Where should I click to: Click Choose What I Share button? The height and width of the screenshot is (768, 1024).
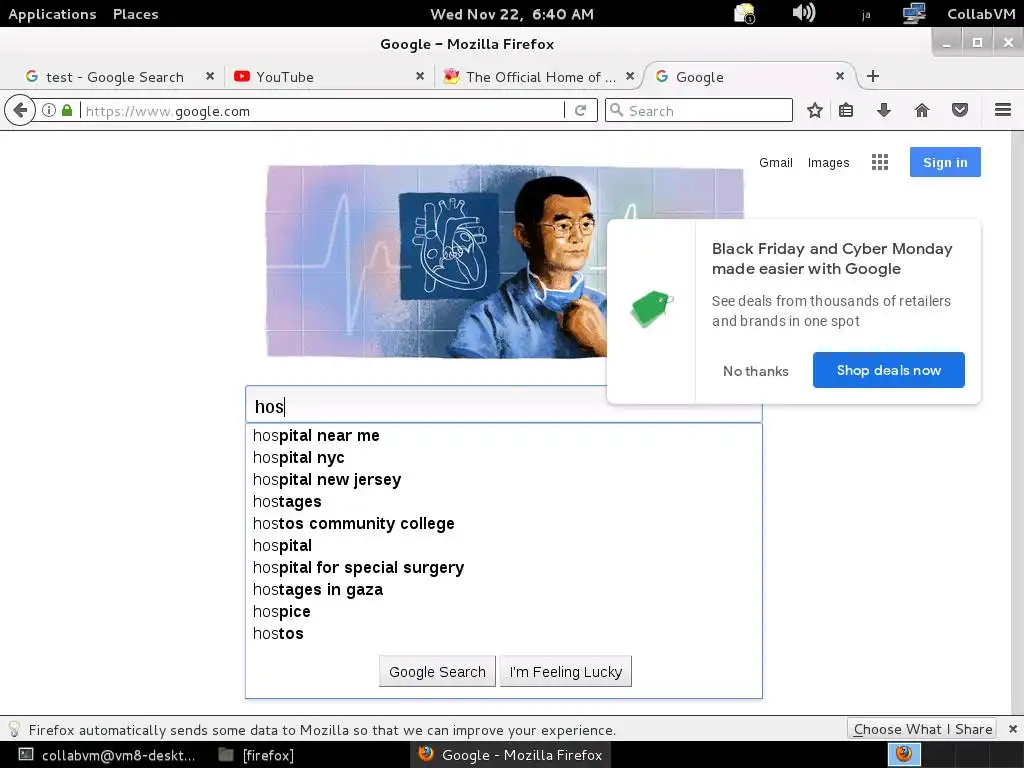922,729
